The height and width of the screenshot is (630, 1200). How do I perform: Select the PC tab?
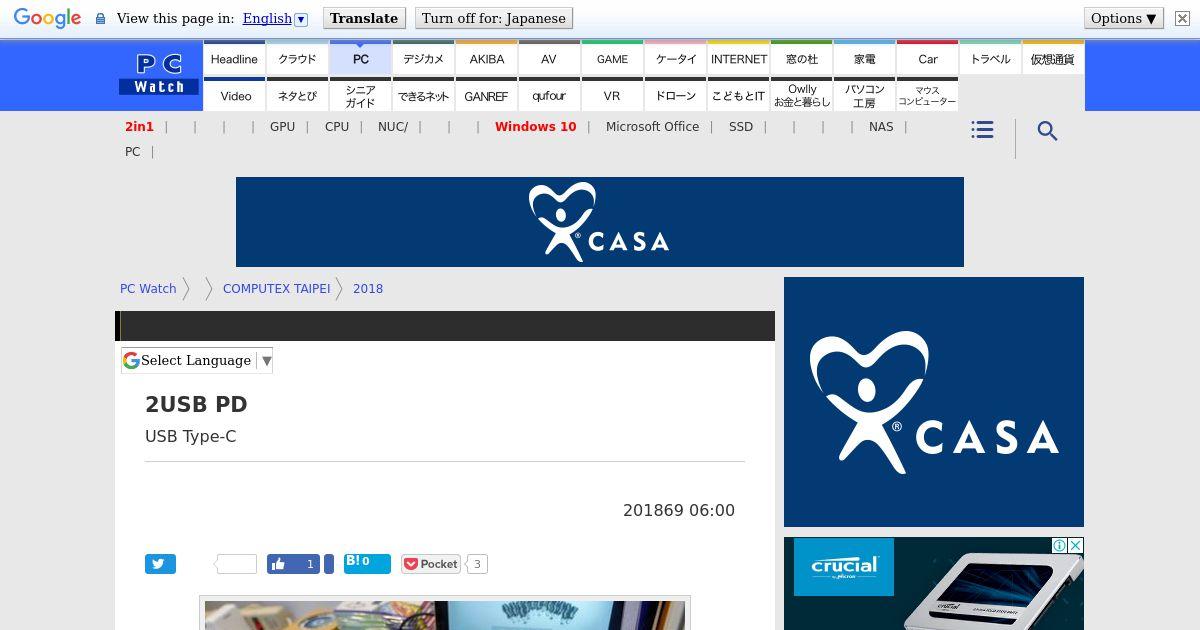(x=361, y=59)
